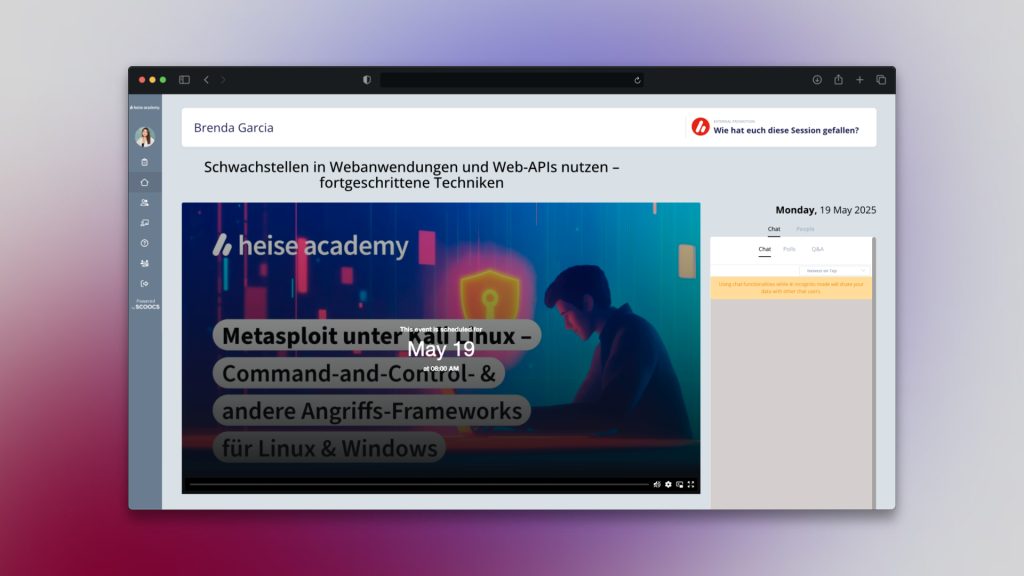Viewport: 1024px width, 576px height.
Task: Click the privacy shield icon near address bar
Action: 367,80
